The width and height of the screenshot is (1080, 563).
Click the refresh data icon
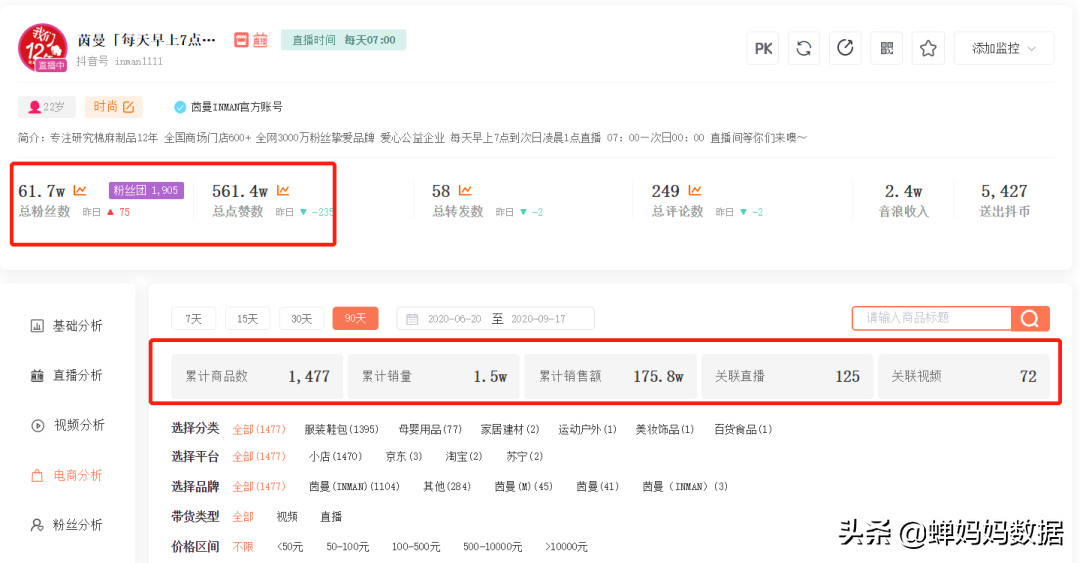(804, 48)
